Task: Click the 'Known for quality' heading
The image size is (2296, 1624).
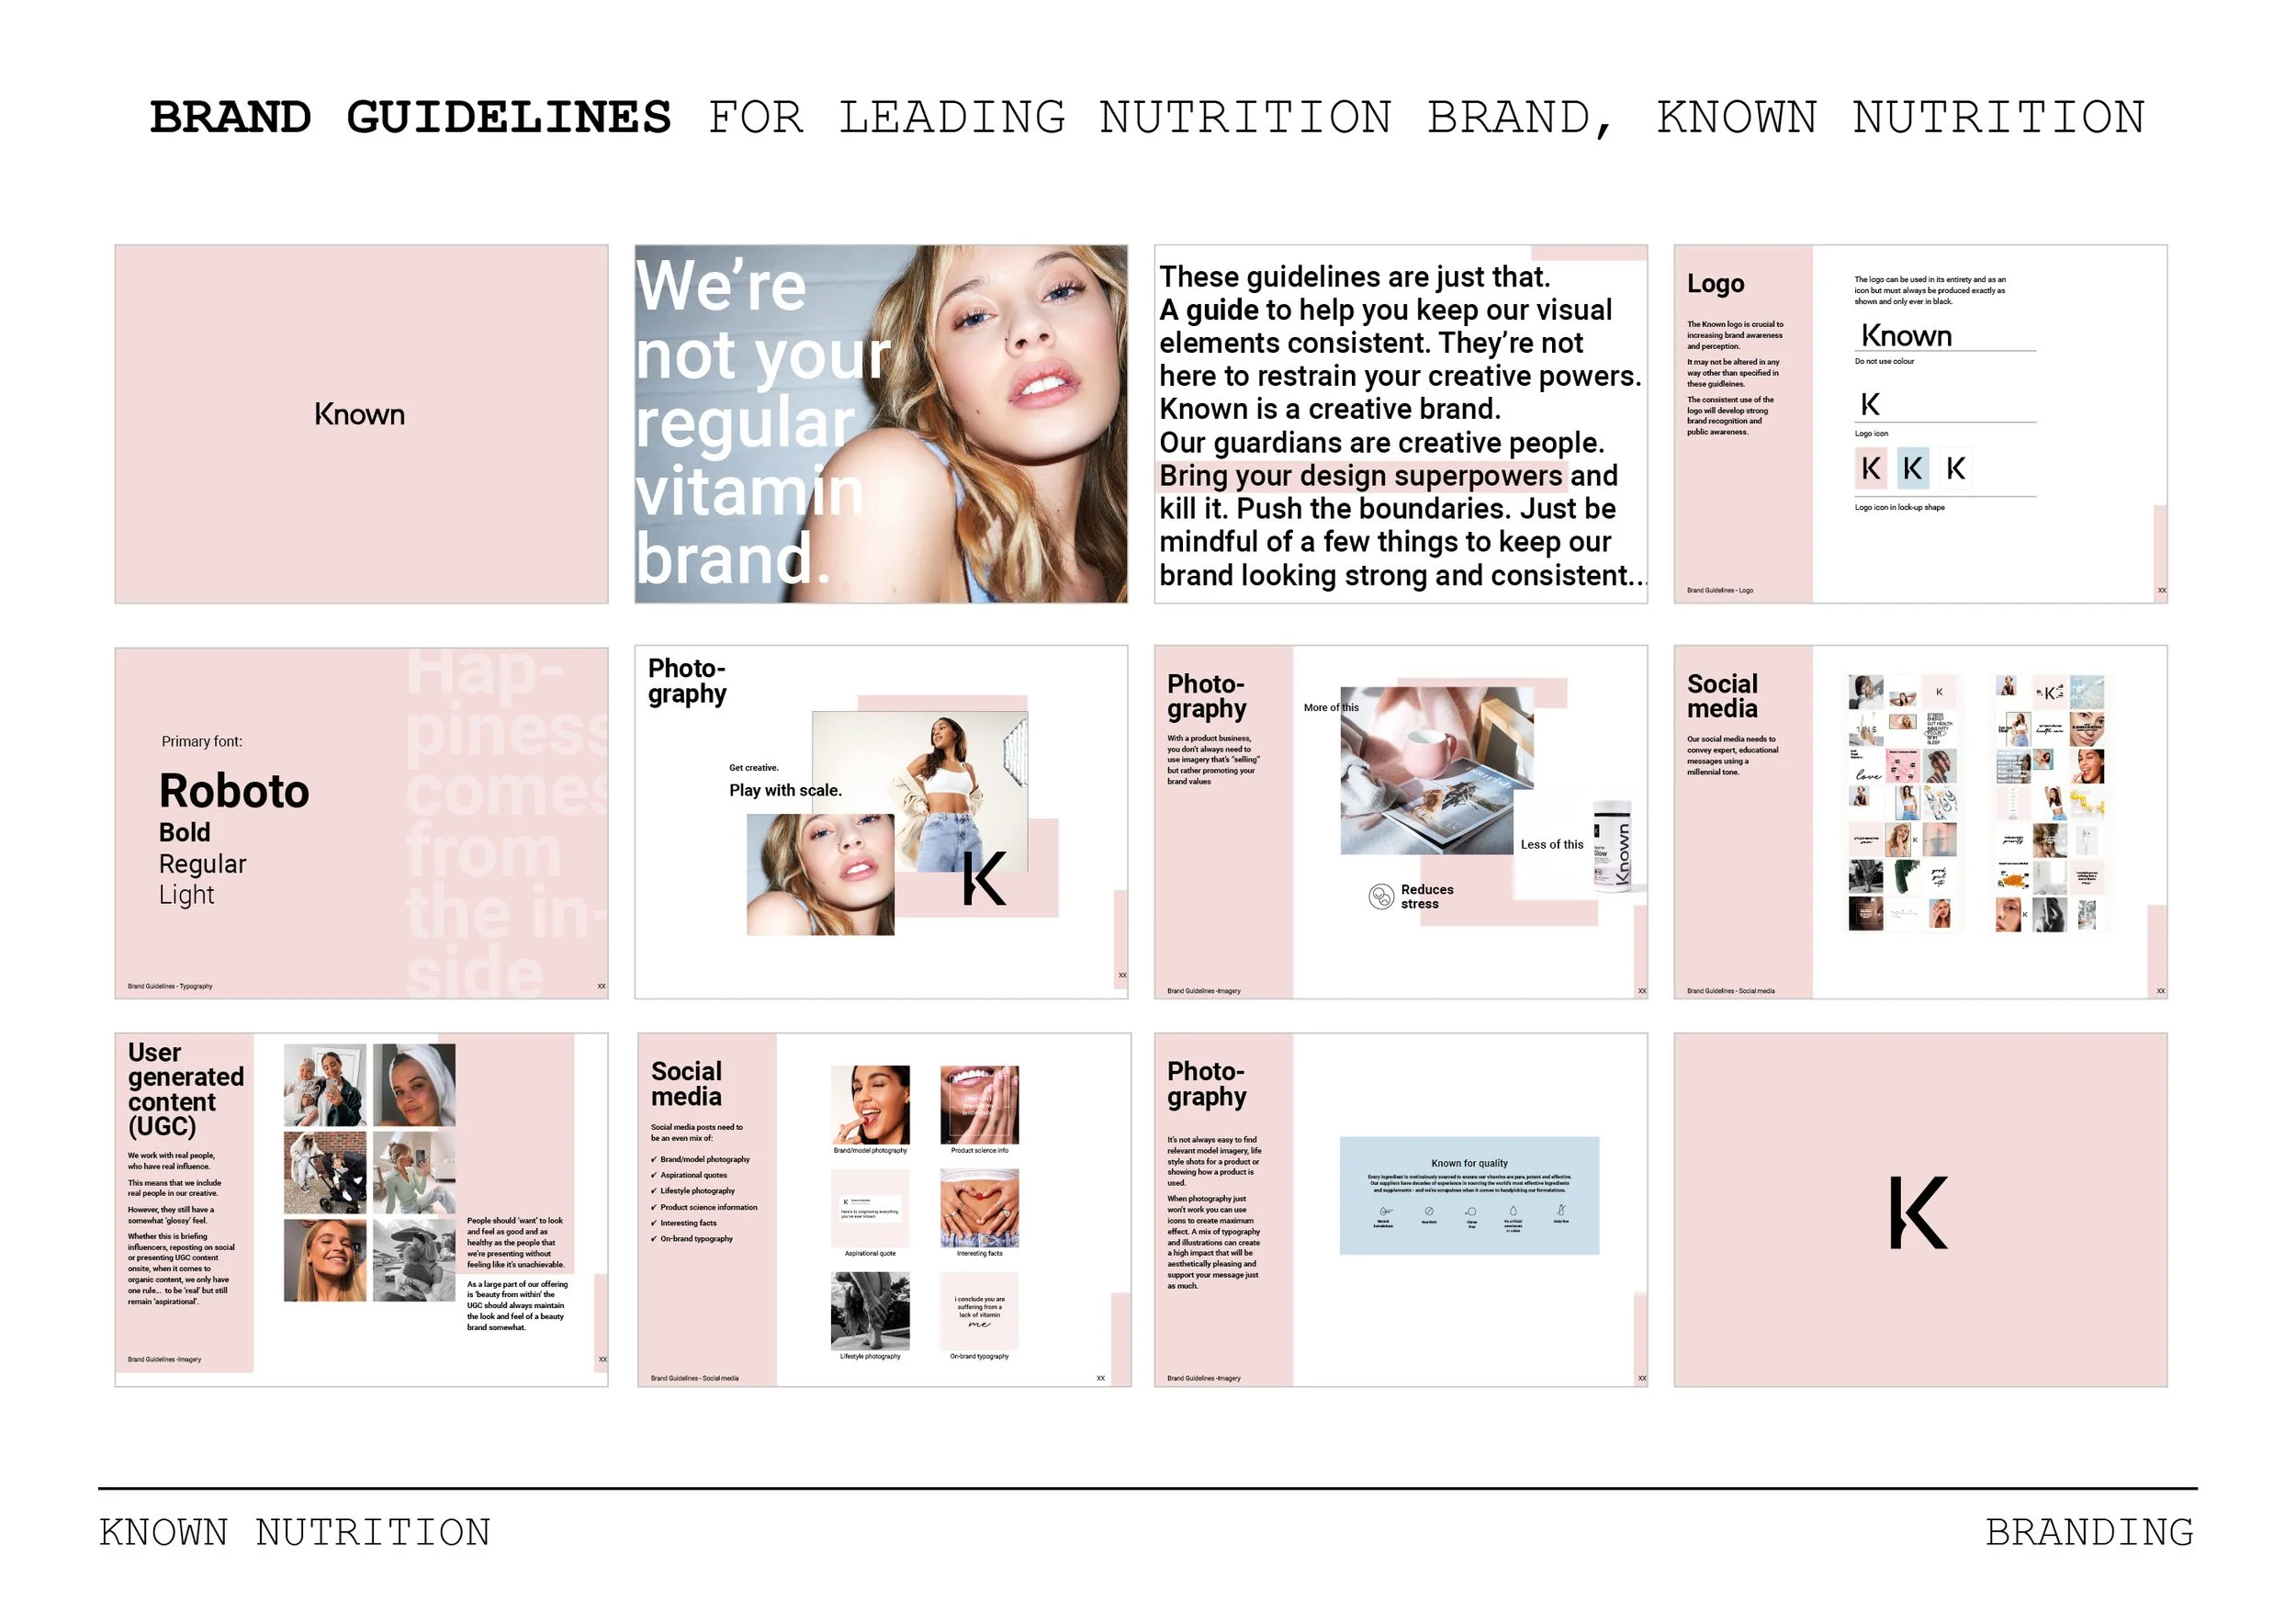Action: 1469,1163
